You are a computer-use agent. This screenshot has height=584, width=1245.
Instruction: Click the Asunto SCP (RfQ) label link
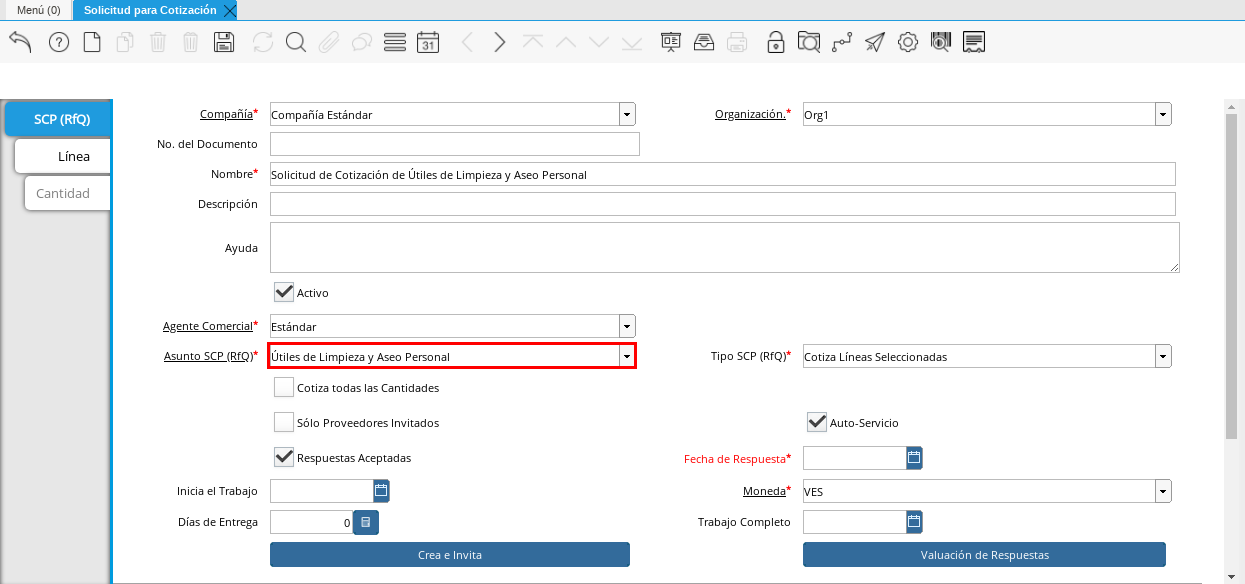pos(207,356)
